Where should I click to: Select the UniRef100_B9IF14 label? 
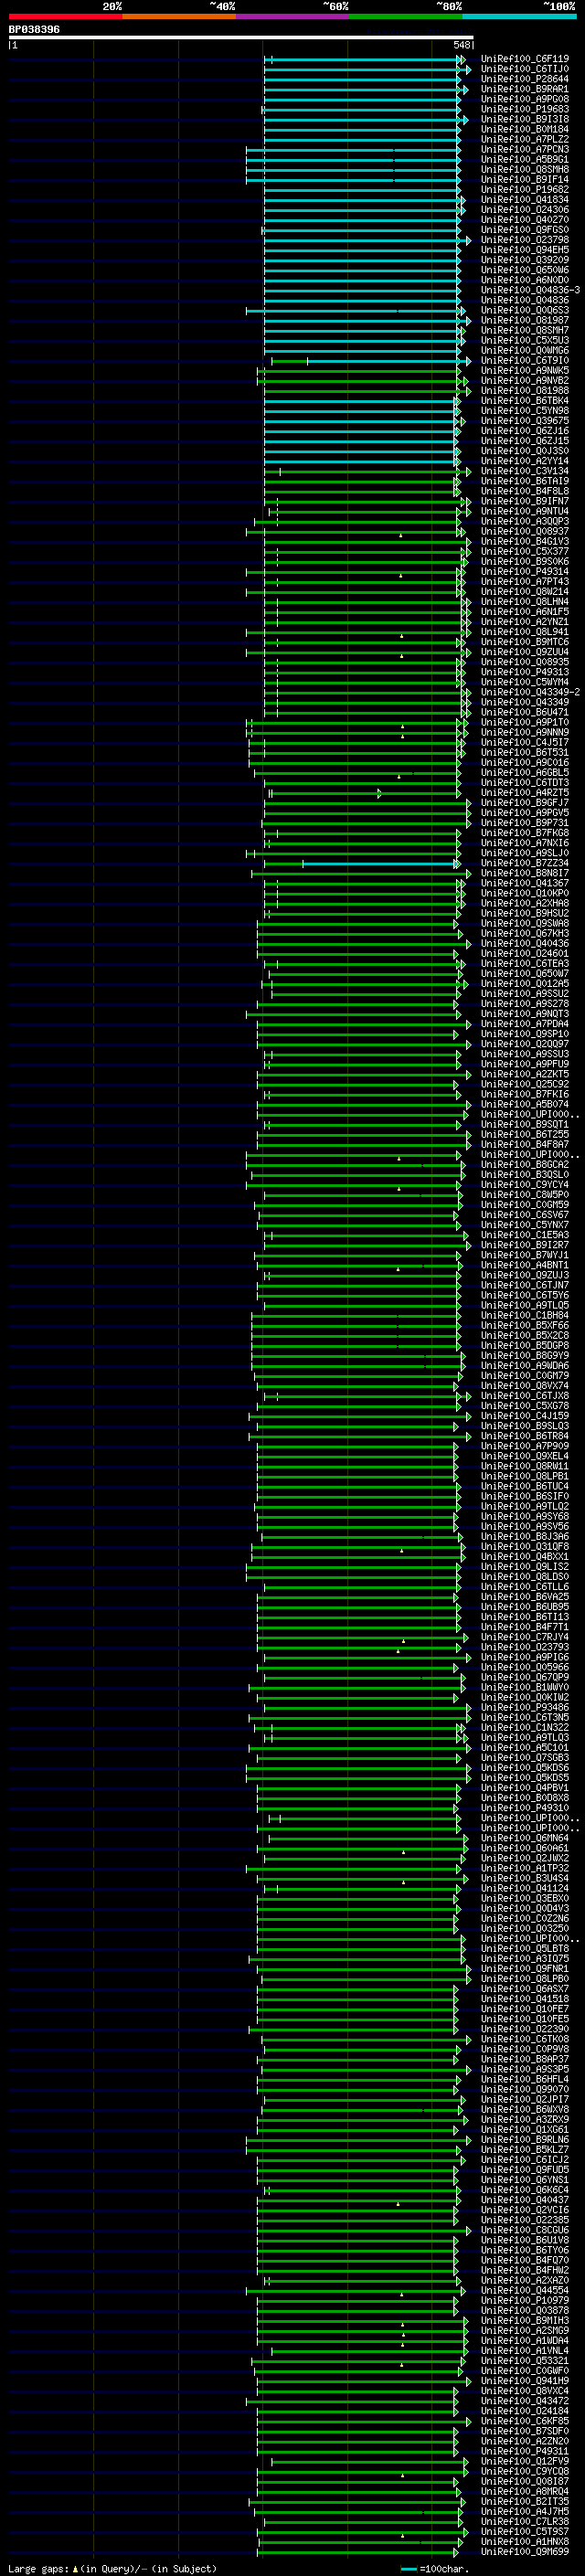[x=525, y=180]
